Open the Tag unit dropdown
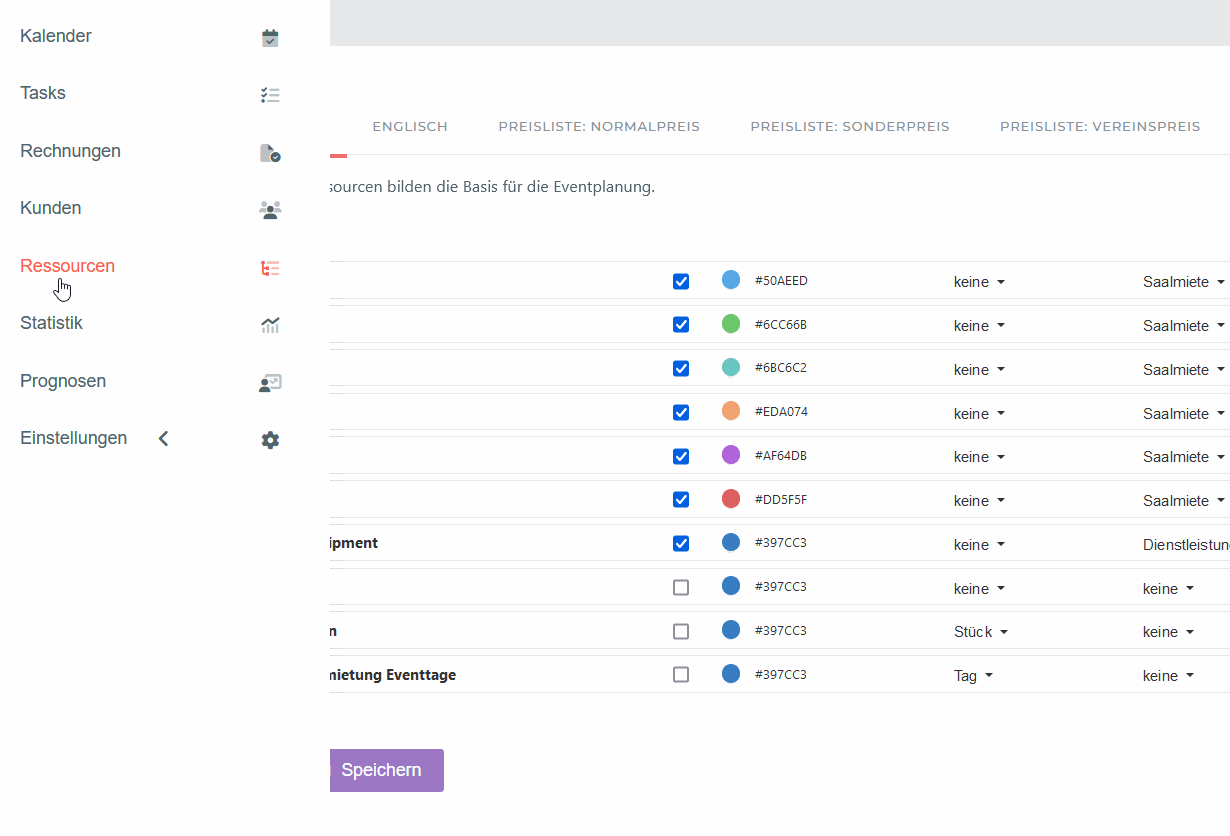The image size is (1230, 836). [x=973, y=676]
